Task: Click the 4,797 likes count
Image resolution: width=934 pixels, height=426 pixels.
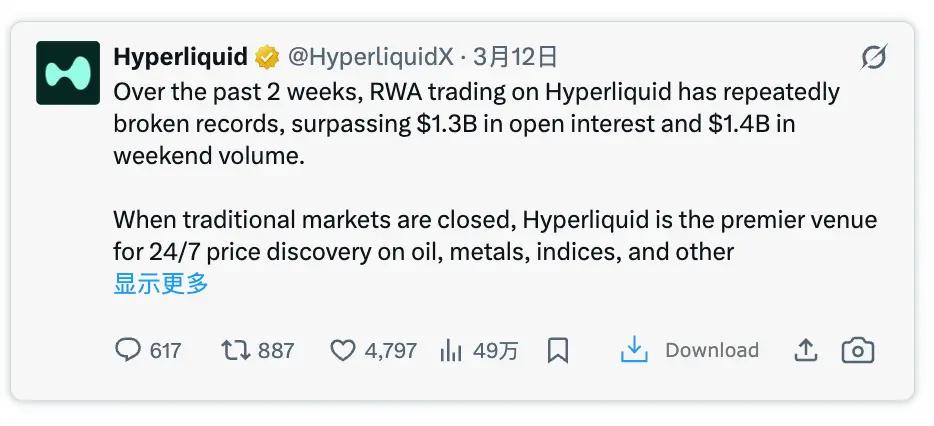Action: tap(390, 350)
